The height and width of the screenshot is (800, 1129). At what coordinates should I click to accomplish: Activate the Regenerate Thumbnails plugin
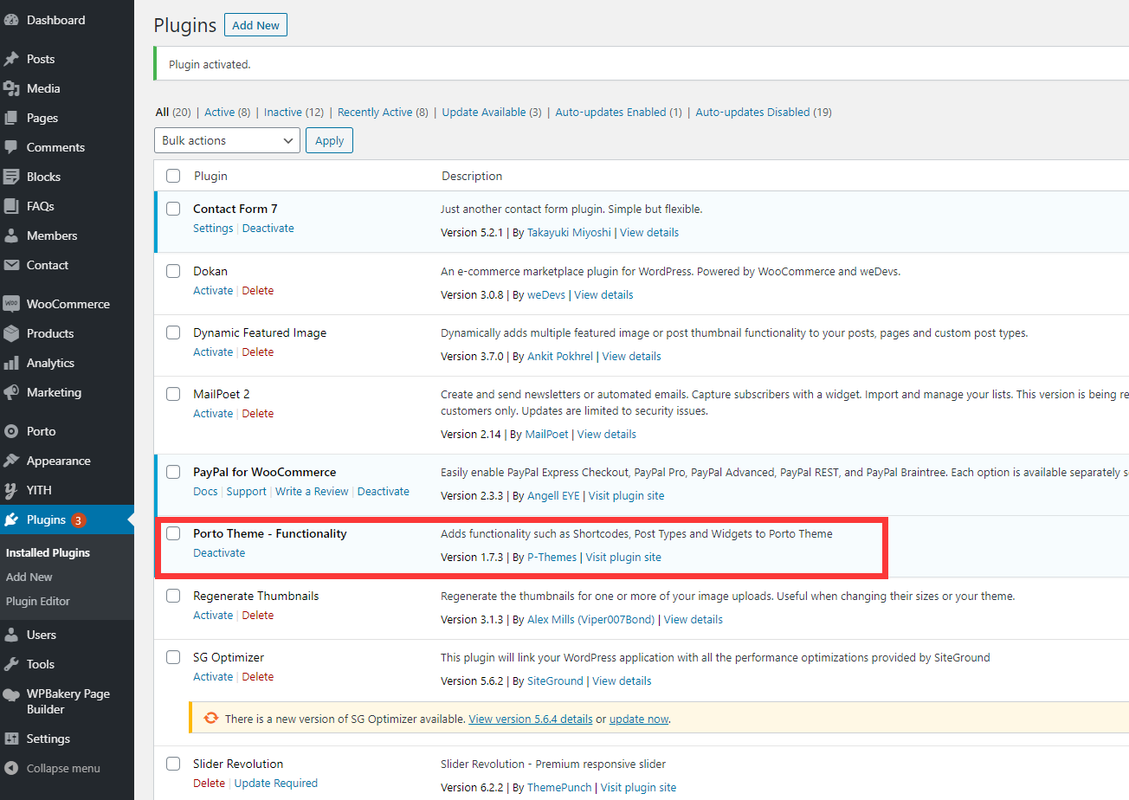coord(213,616)
